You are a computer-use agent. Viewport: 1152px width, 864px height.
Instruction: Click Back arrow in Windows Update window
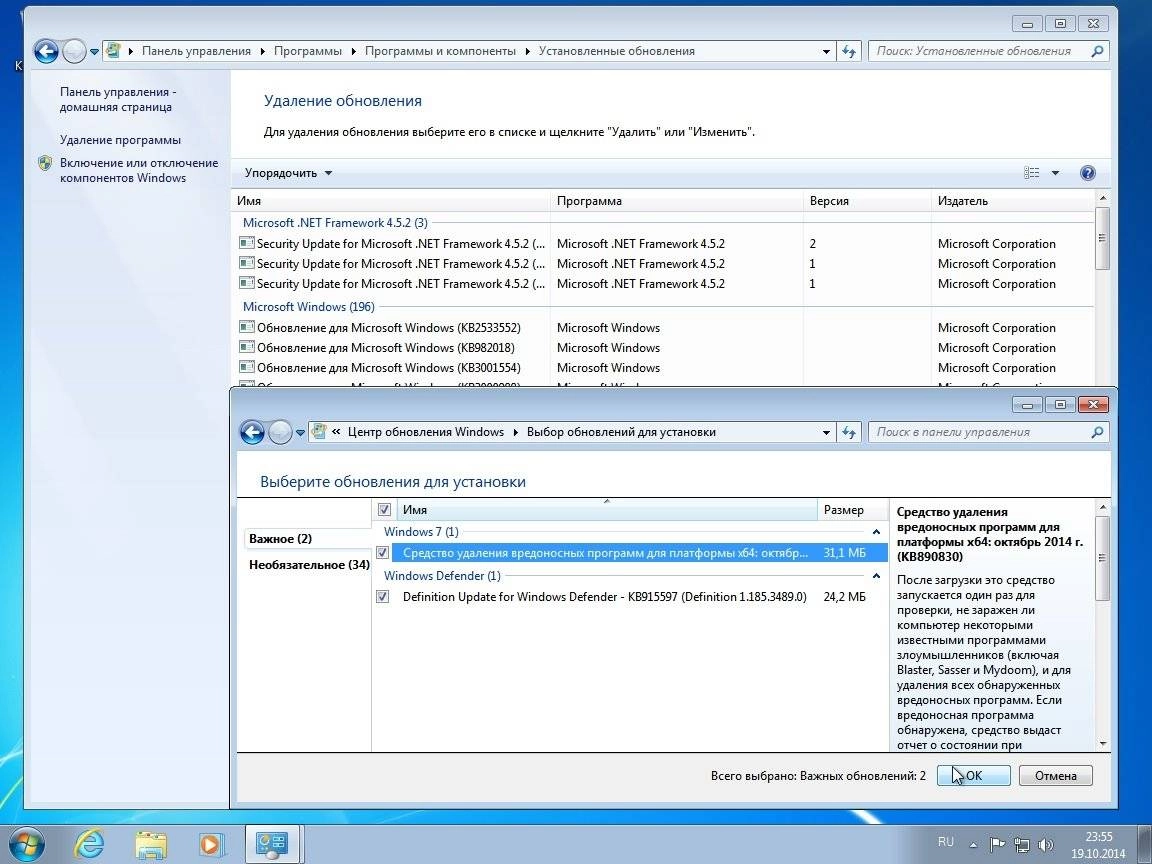click(252, 433)
